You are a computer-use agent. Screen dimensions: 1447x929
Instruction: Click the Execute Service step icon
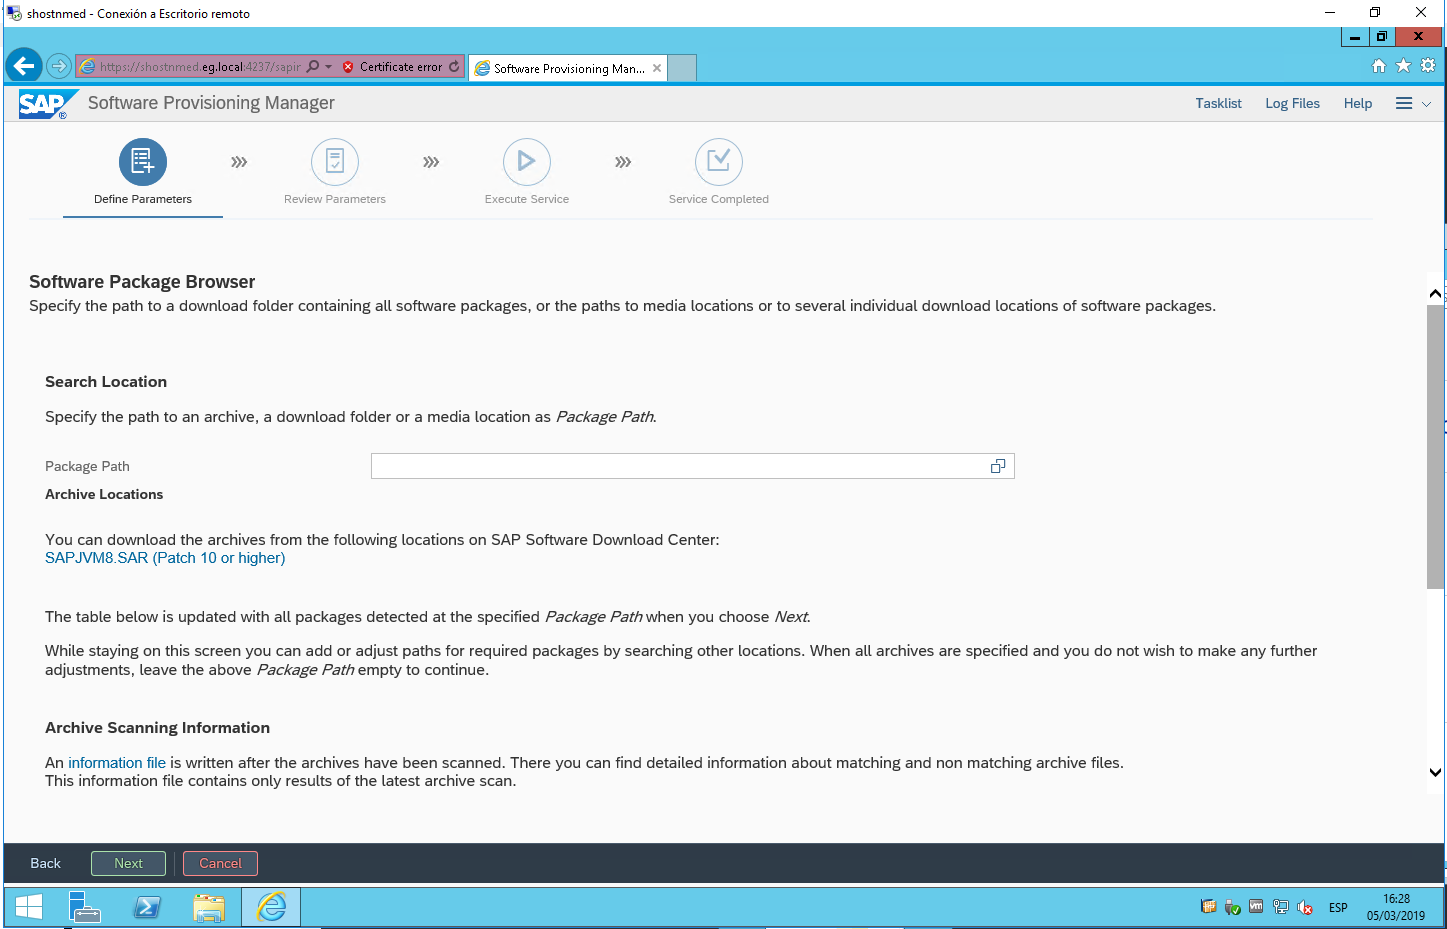pyautogui.click(x=527, y=162)
